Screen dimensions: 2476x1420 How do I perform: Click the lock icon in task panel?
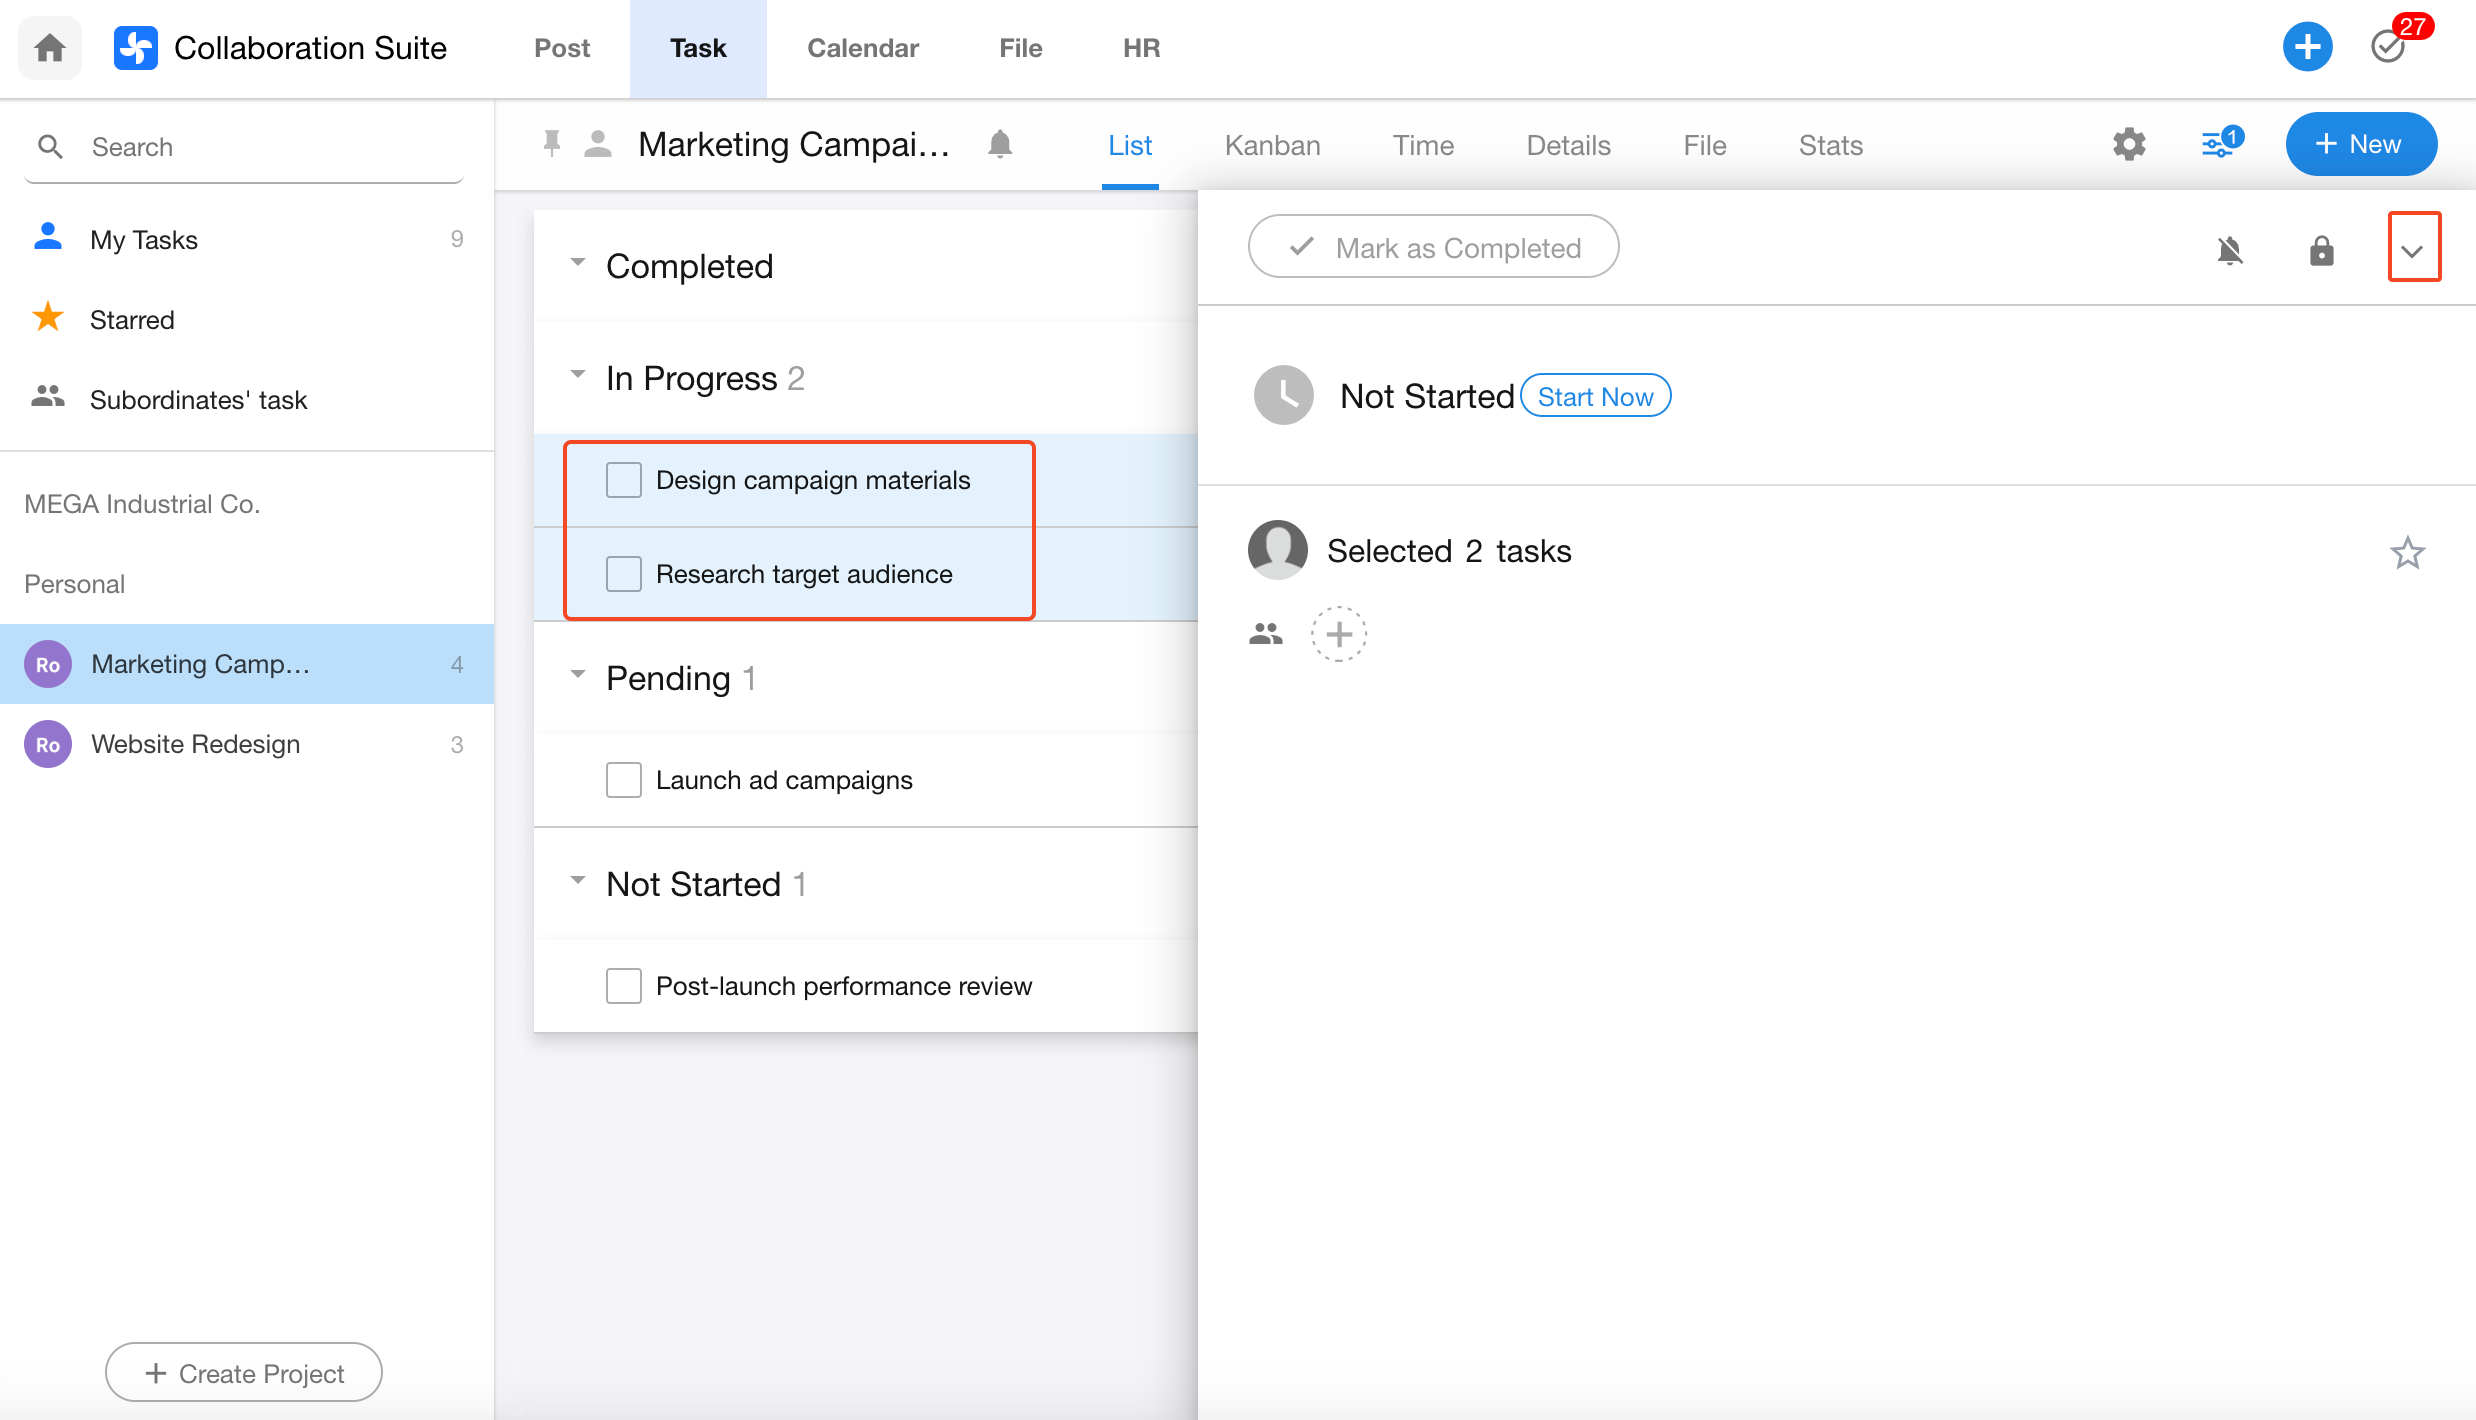(2321, 250)
